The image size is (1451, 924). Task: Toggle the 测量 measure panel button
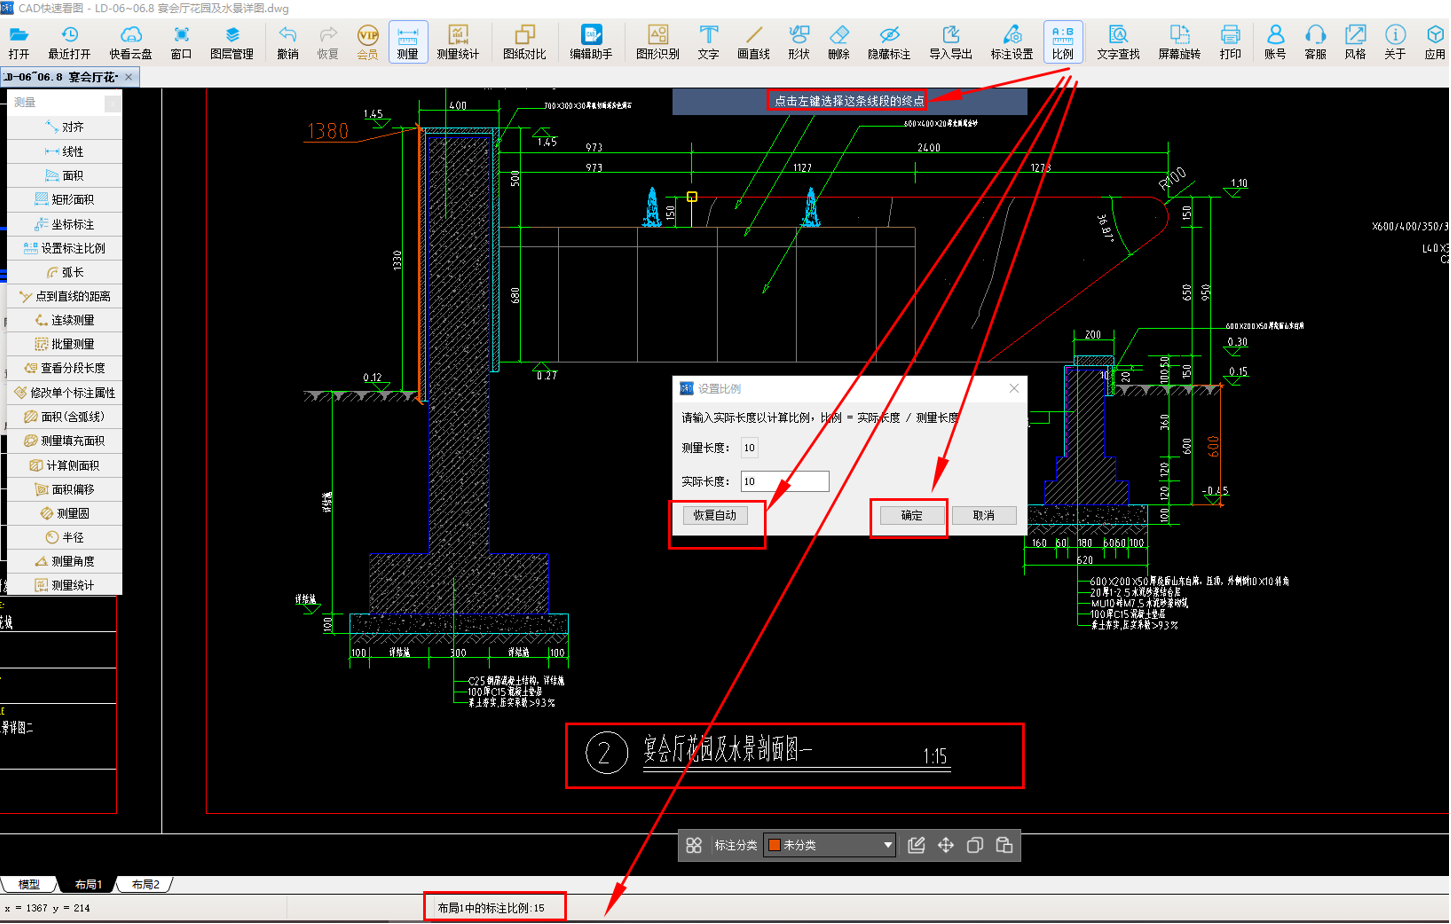[x=408, y=43]
